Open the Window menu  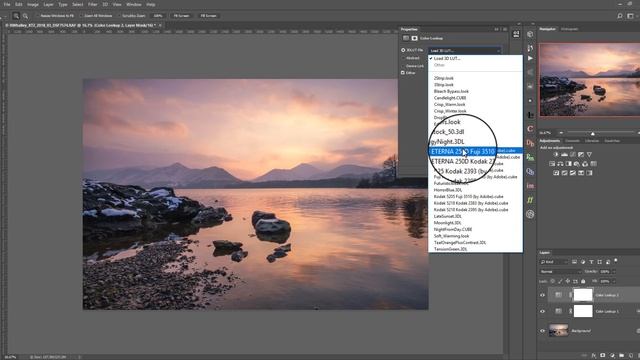coord(133,4)
